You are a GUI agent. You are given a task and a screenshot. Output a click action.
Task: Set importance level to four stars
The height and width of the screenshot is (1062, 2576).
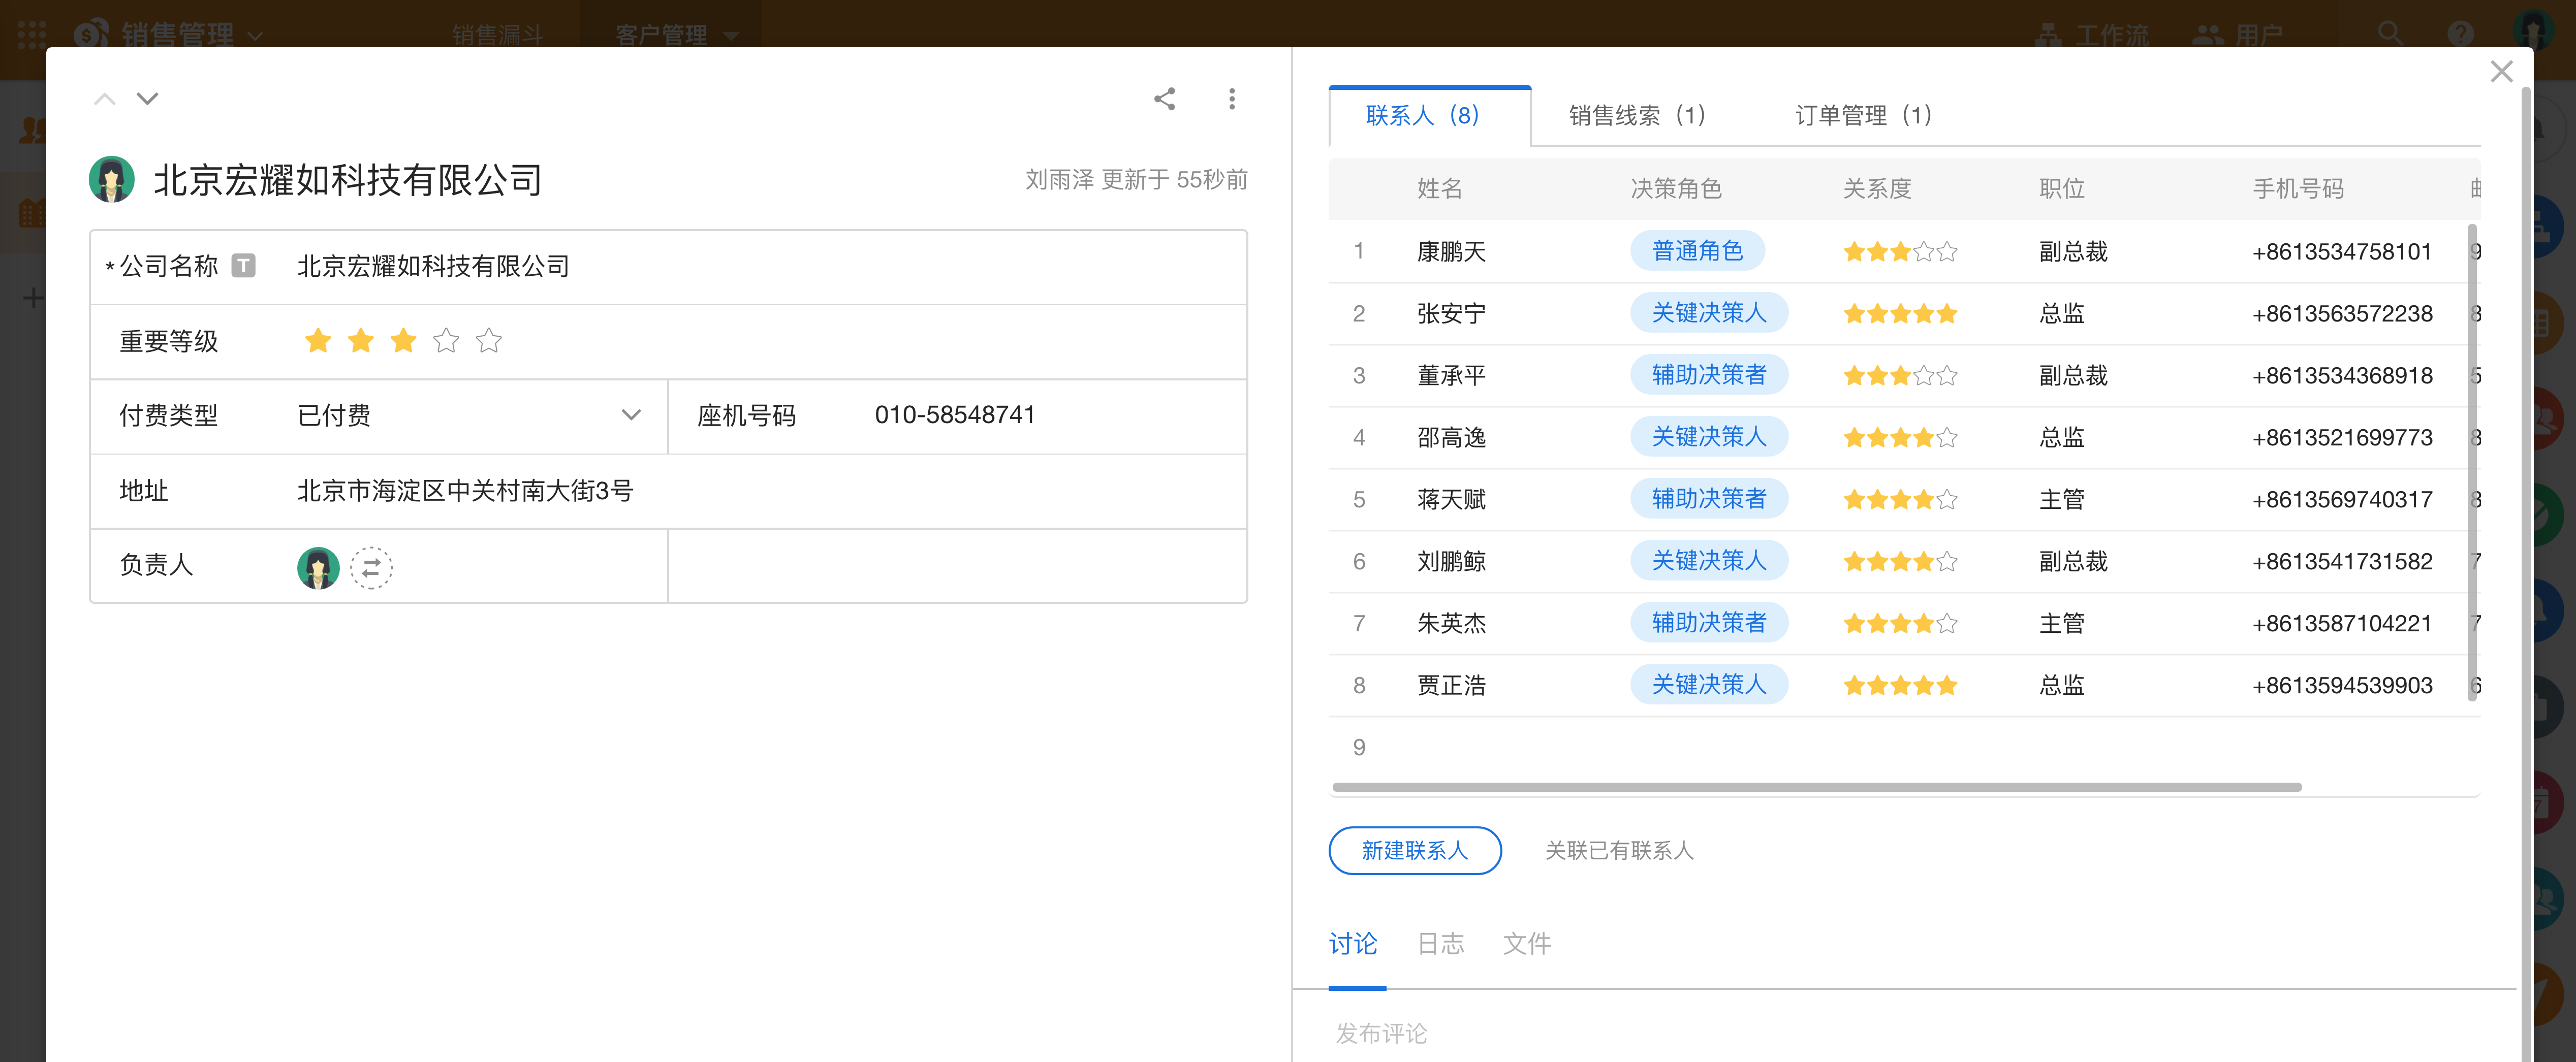446,341
